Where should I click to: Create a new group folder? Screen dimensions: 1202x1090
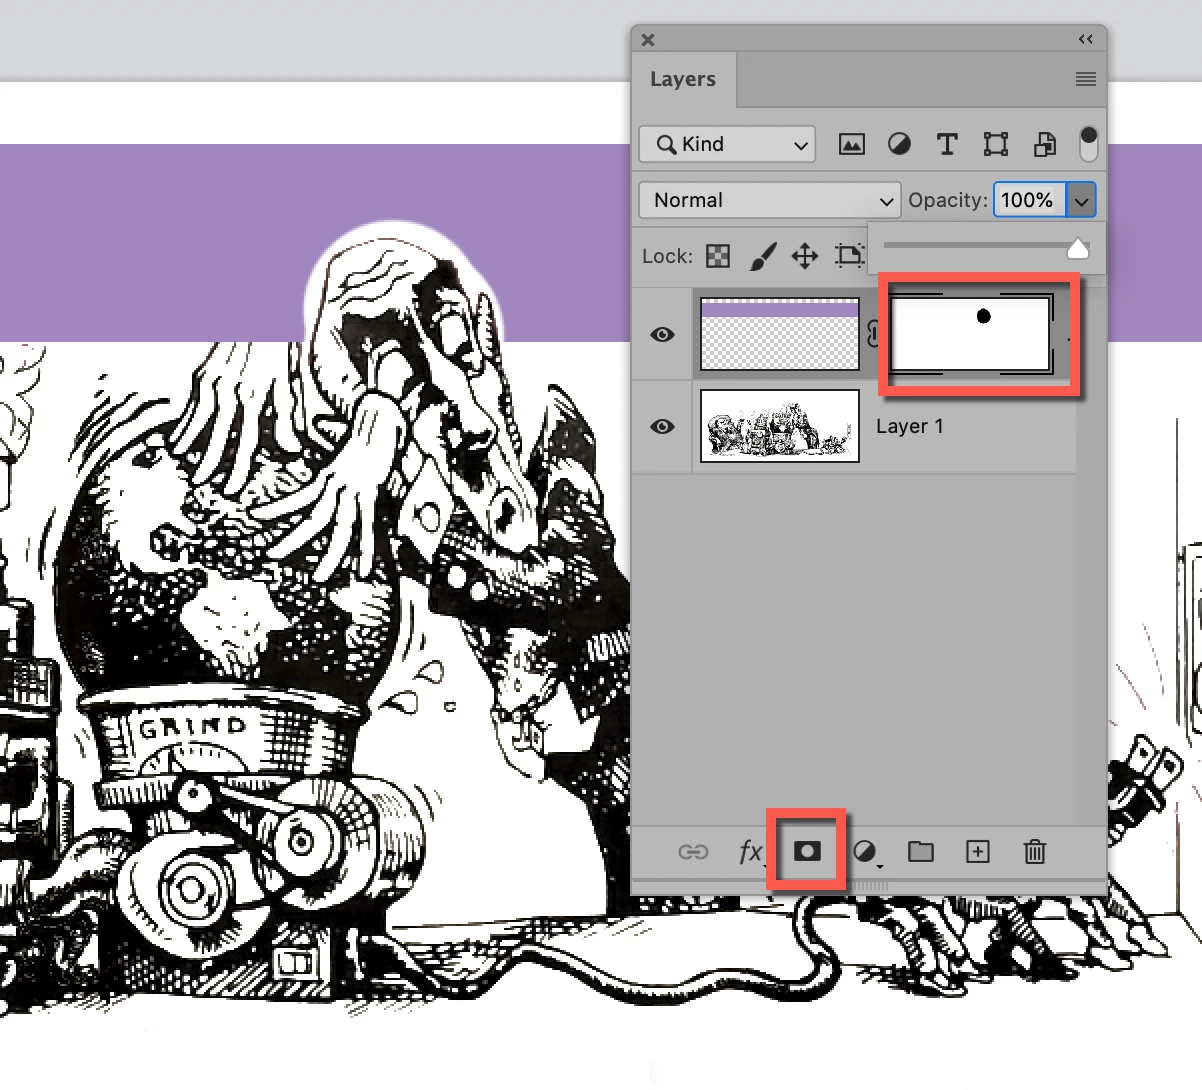(x=921, y=852)
